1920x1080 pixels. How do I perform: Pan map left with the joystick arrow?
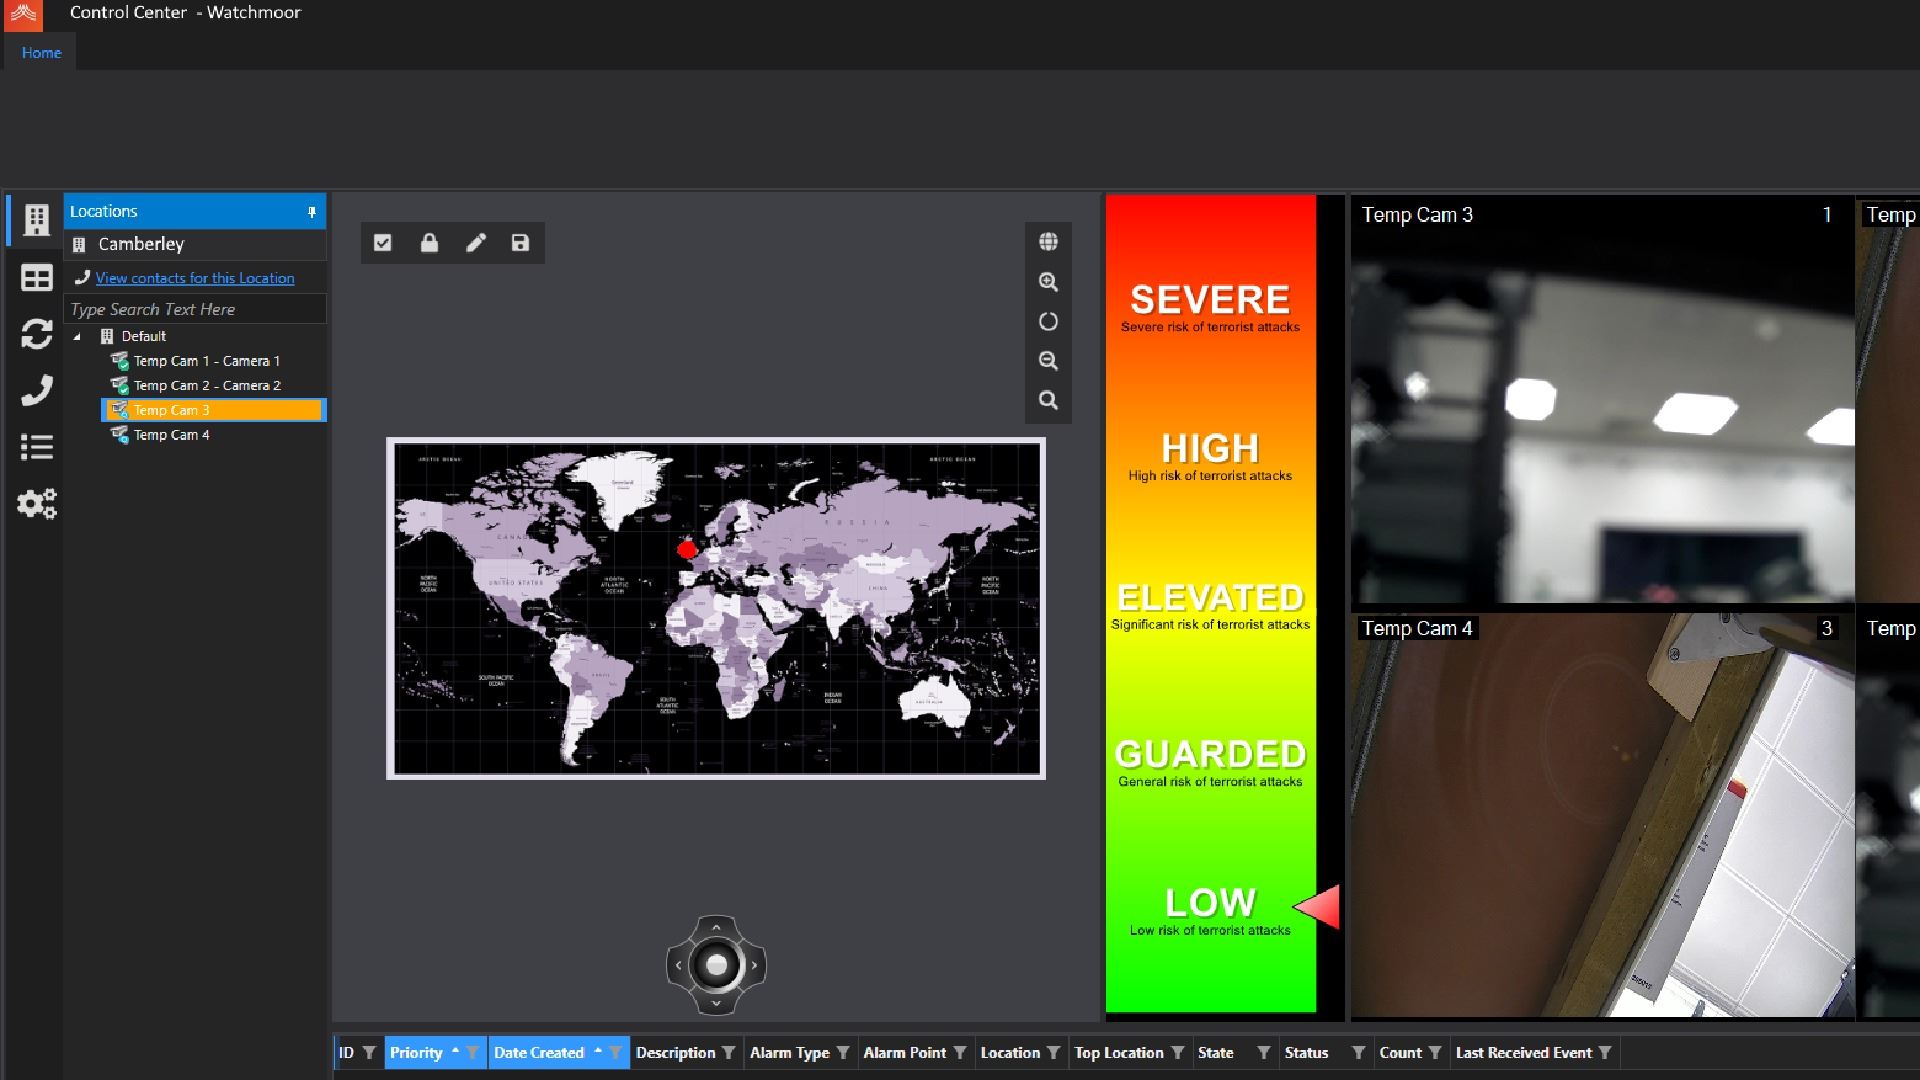tap(678, 965)
